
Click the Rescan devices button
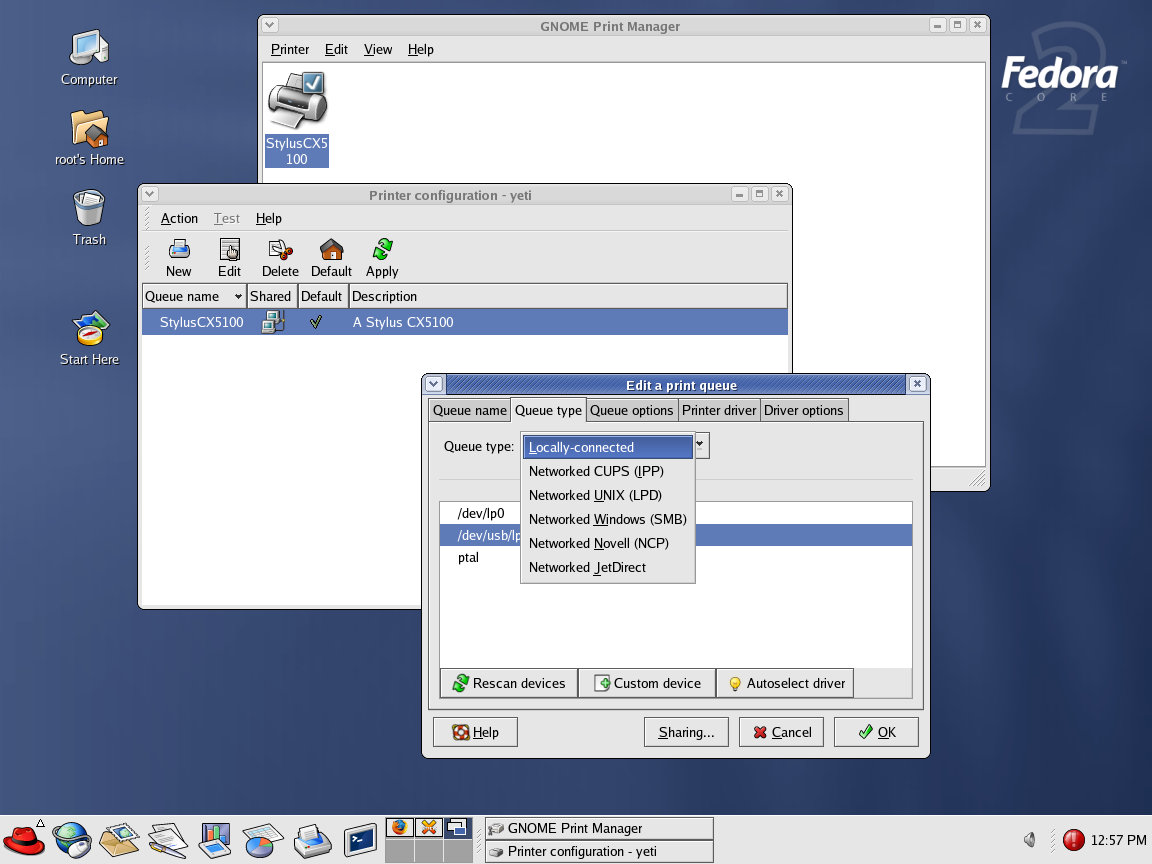pos(509,683)
